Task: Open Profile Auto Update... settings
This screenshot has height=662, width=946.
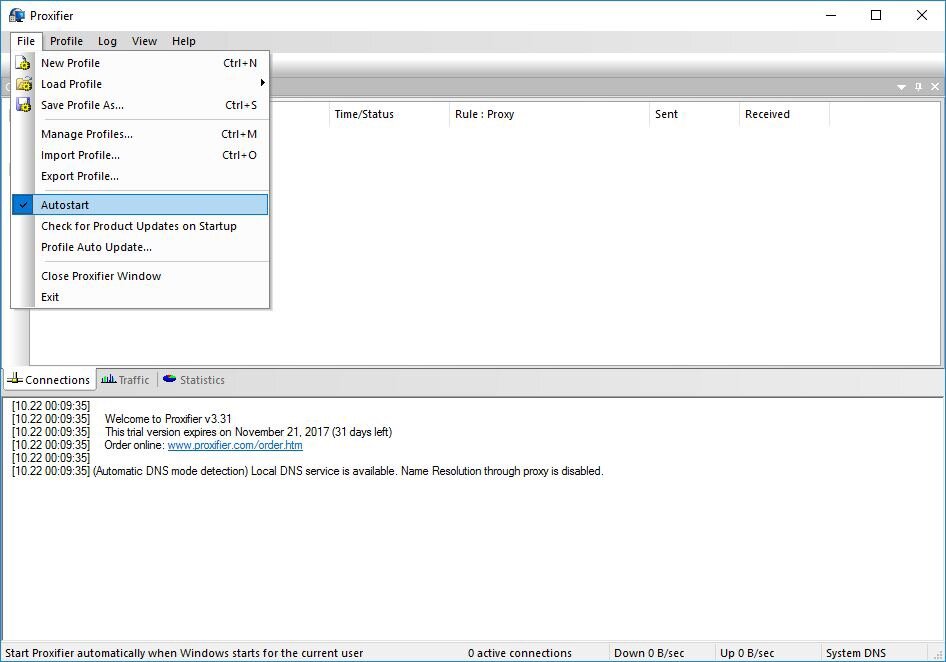Action: click(x=140, y=247)
